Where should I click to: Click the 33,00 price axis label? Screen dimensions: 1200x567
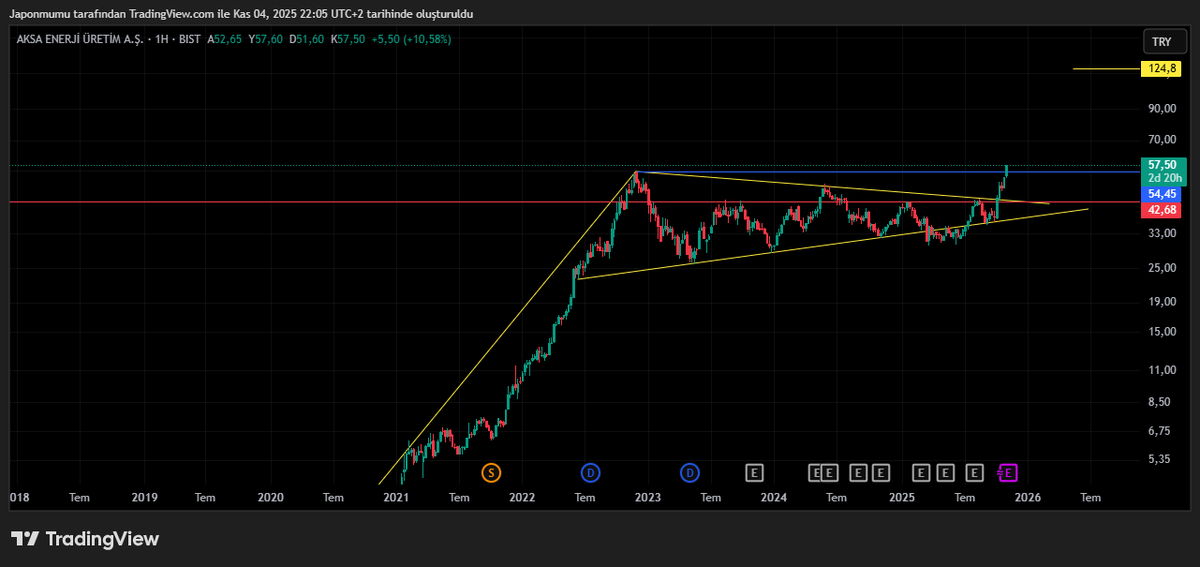point(1161,233)
